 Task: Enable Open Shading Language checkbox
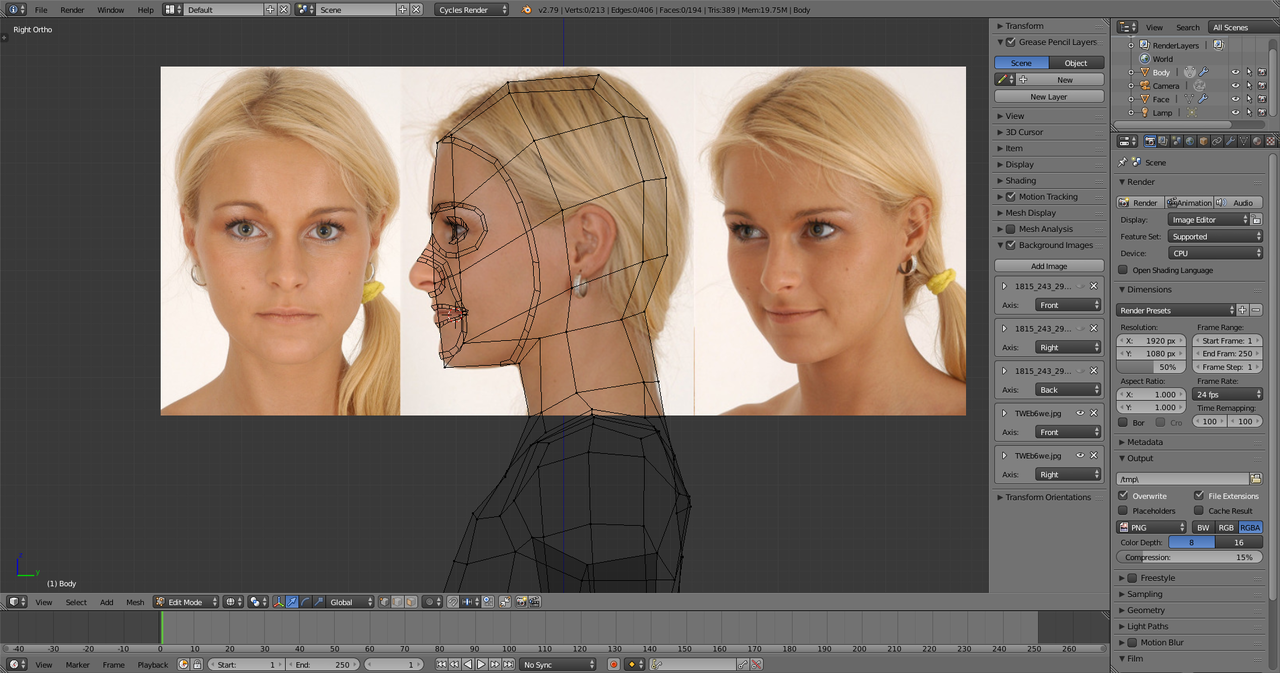1123,270
